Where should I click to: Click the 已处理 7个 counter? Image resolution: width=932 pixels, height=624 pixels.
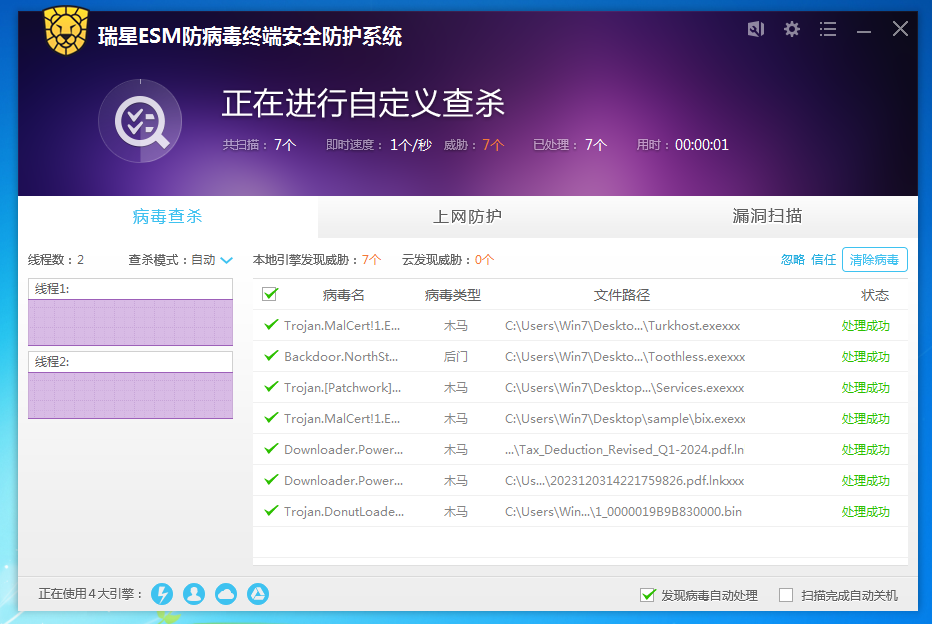coord(570,145)
